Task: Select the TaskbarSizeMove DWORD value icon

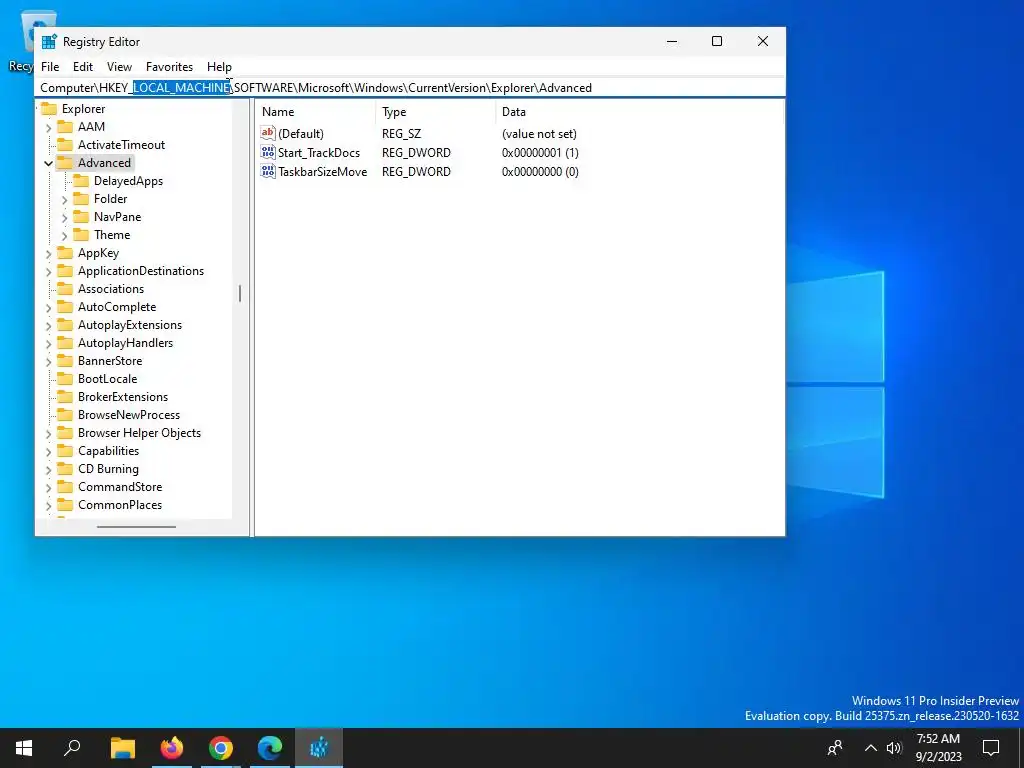Action: point(268,172)
